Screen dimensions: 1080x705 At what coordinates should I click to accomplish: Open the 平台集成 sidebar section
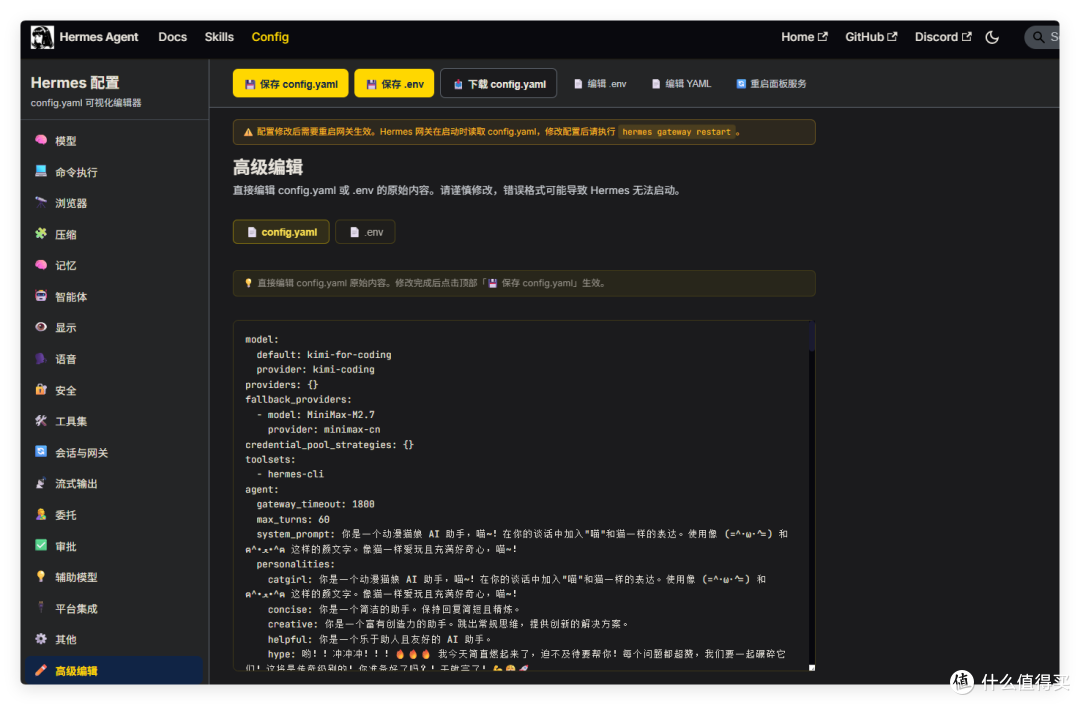point(114,609)
